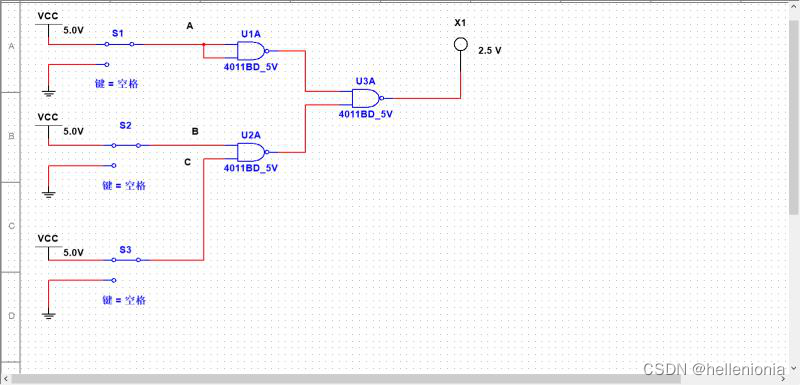Select NAND gate U2A
Image resolution: width=800 pixels, height=385 pixels.
[254, 152]
